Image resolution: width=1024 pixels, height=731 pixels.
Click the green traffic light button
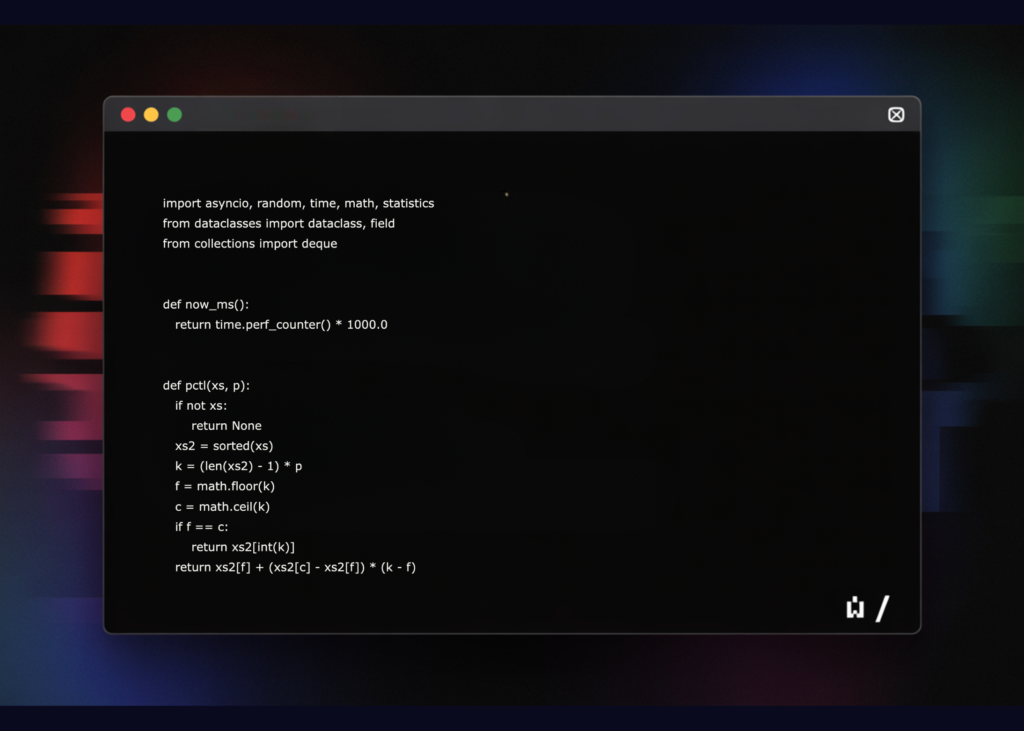[x=174, y=114]
